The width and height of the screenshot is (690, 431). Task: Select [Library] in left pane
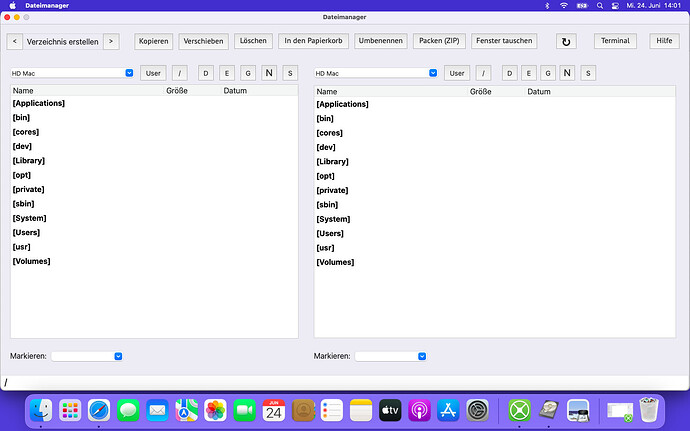29,161
